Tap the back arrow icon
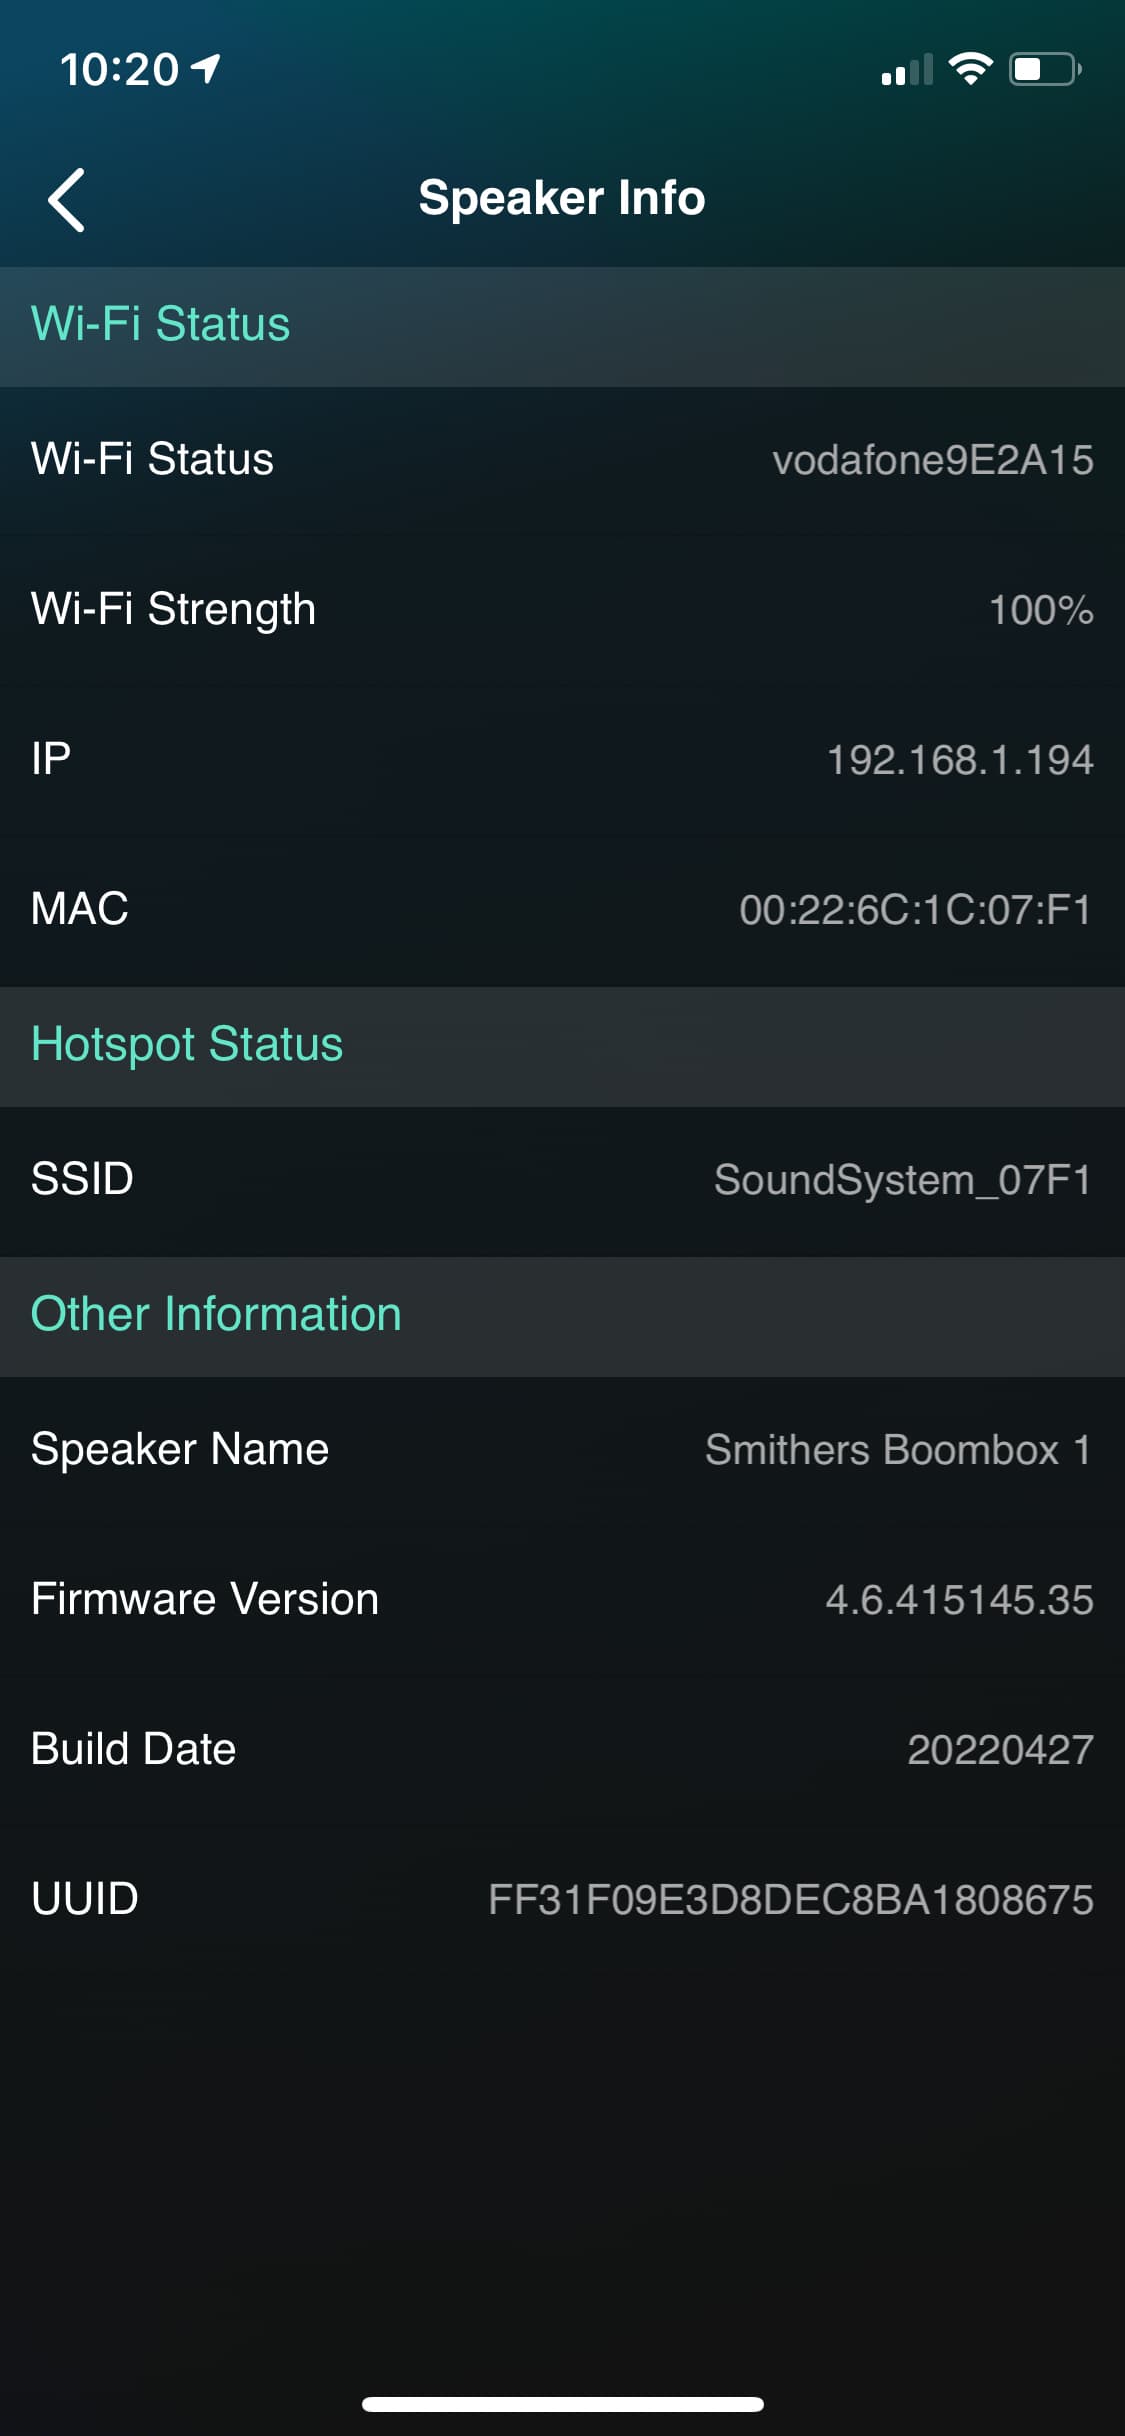Image resolution: width=1125 pixels, height=2436 pixels. pyautogui.click(x=66, y=199)
